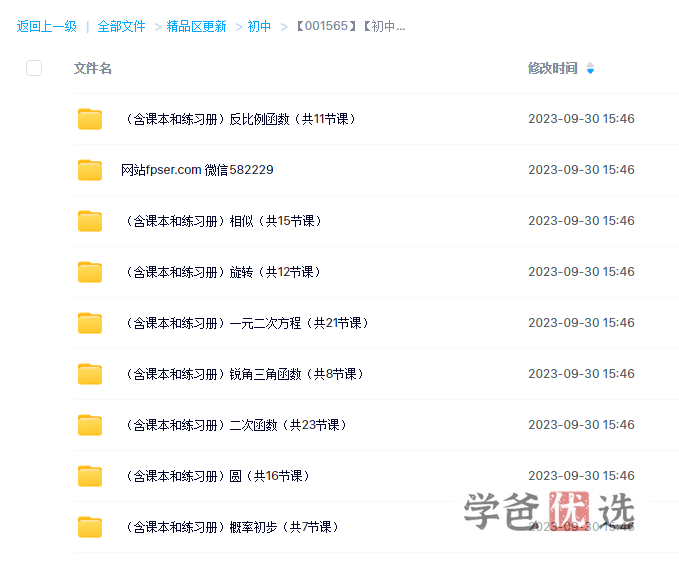679x571 pixels.
Task: Navigate to the 初中 breadcrumb
Action: [x=259, y=26]
